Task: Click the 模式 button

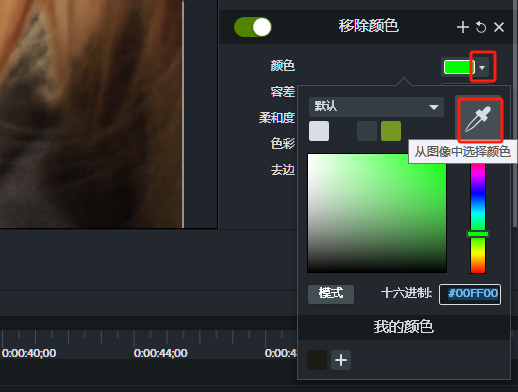Action: coord(331,294)
